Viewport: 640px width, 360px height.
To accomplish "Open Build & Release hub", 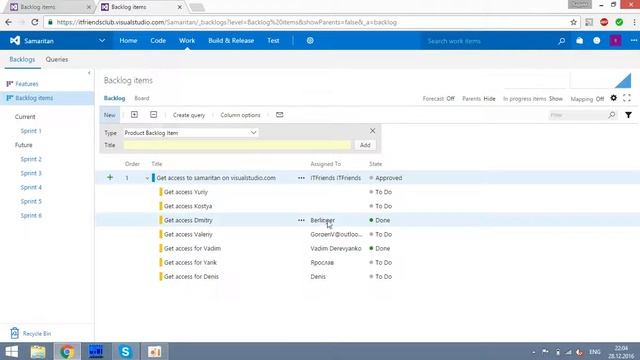I will [231, 40].
